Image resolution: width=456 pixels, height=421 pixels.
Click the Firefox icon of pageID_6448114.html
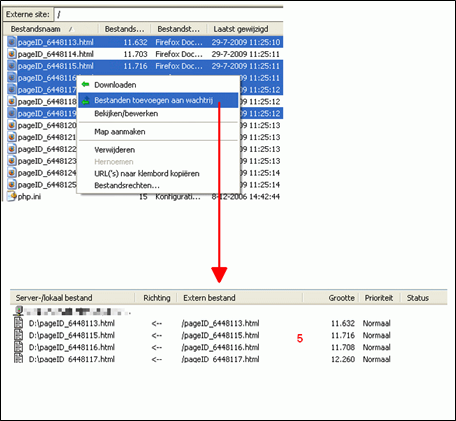pos(12,54)
